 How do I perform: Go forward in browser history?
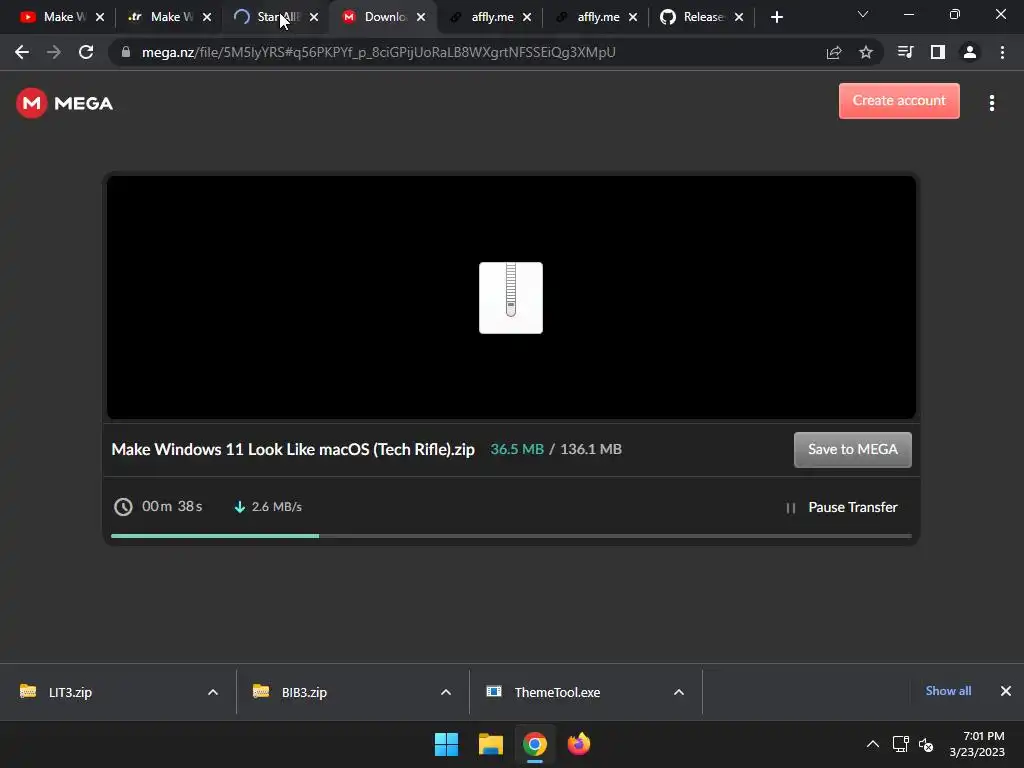click(x=54, y=52)
